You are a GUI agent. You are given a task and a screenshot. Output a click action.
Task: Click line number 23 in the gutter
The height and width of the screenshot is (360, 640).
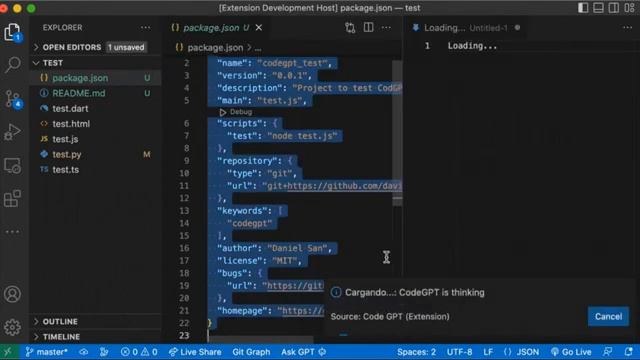184,336
